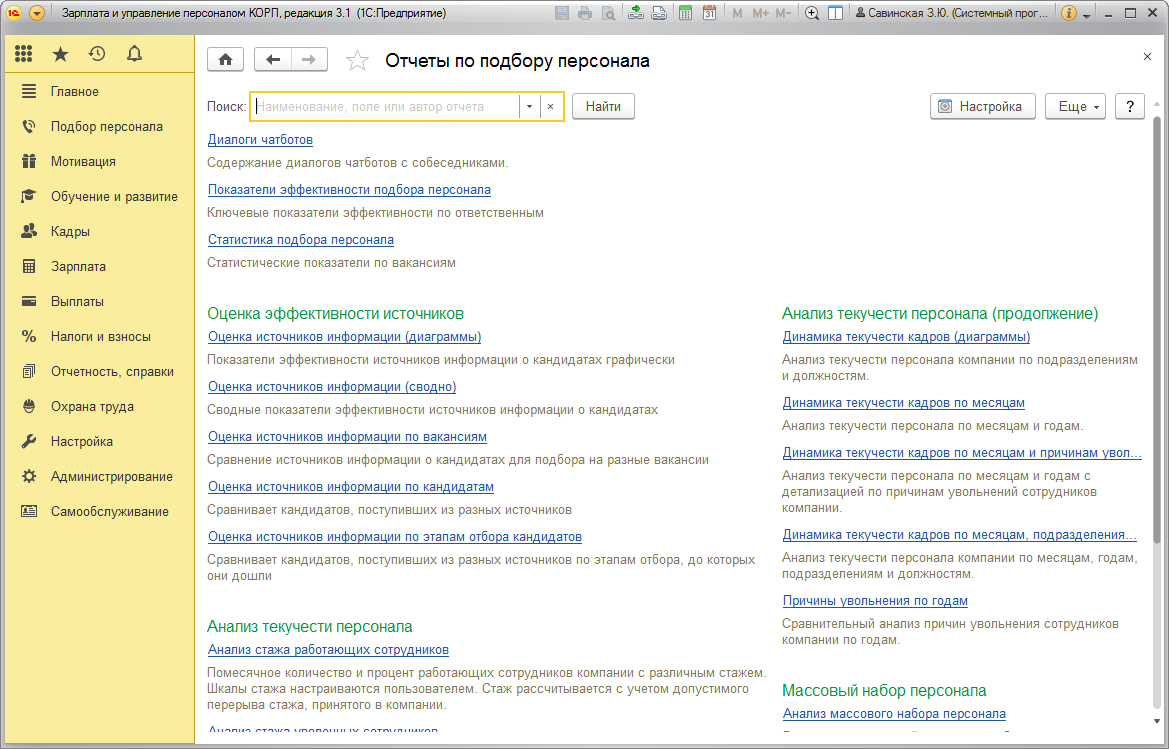Click the vertical scrollbar of the reports list
Image resolution: width=1169 pixels, height=749 pixels.
point(1157,328)
